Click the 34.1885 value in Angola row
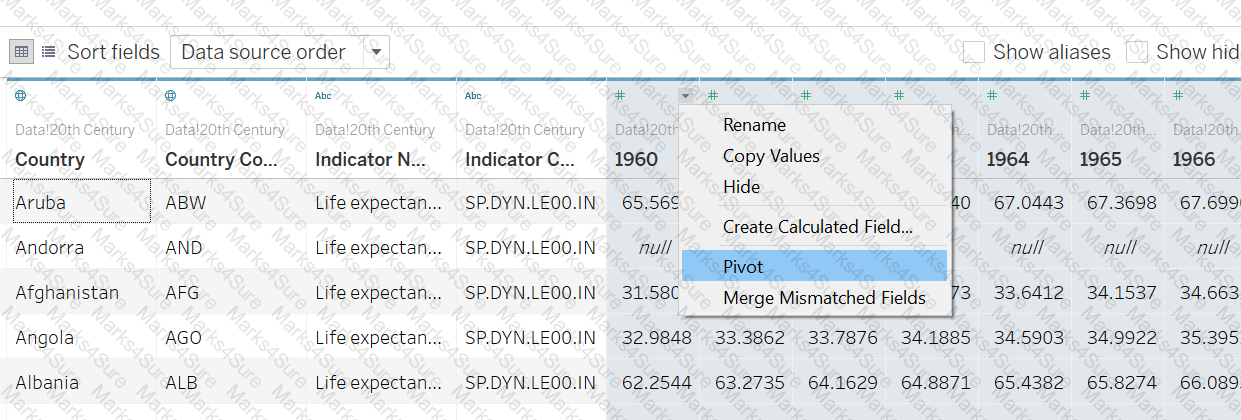The image size is (1241, 420). (936, 337)
